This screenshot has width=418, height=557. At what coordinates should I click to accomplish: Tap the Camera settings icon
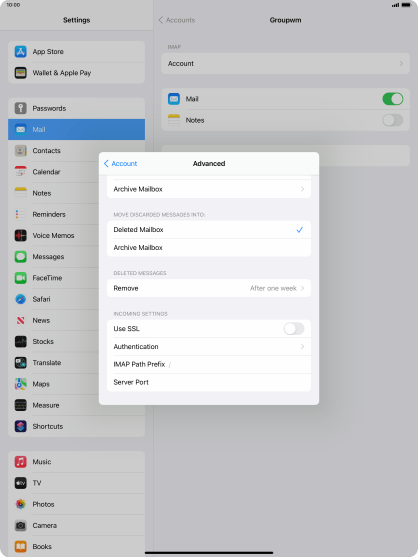click(21, 525)
